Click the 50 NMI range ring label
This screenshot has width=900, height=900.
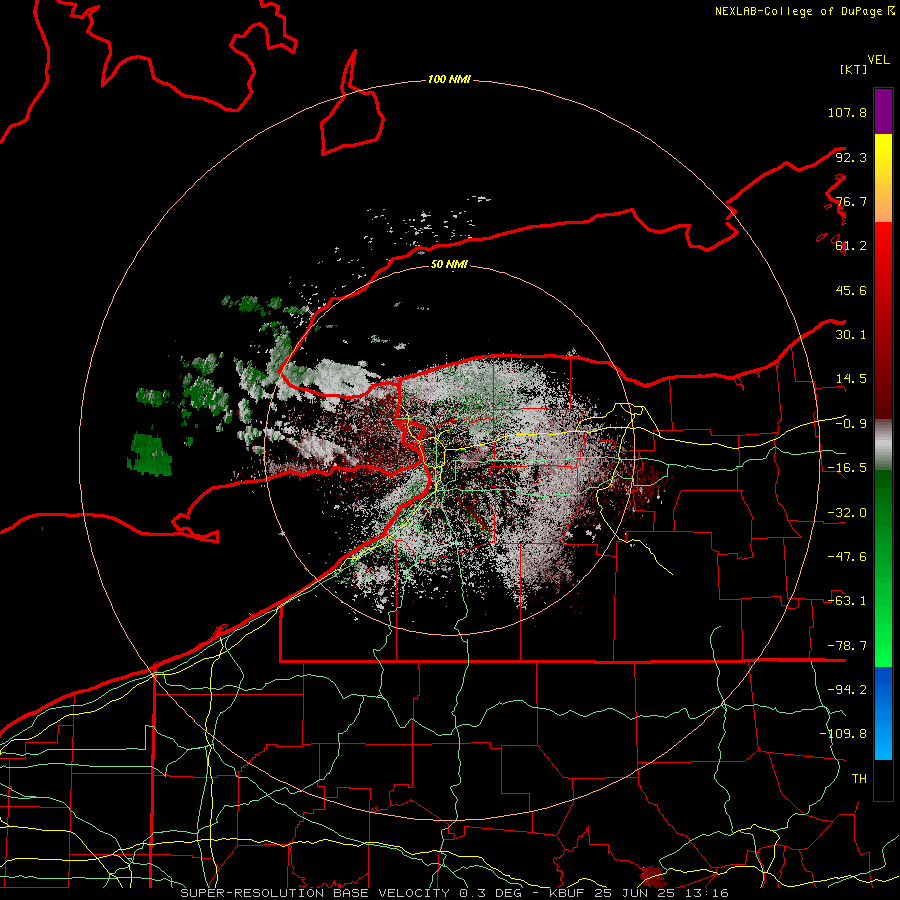point(449,265)
